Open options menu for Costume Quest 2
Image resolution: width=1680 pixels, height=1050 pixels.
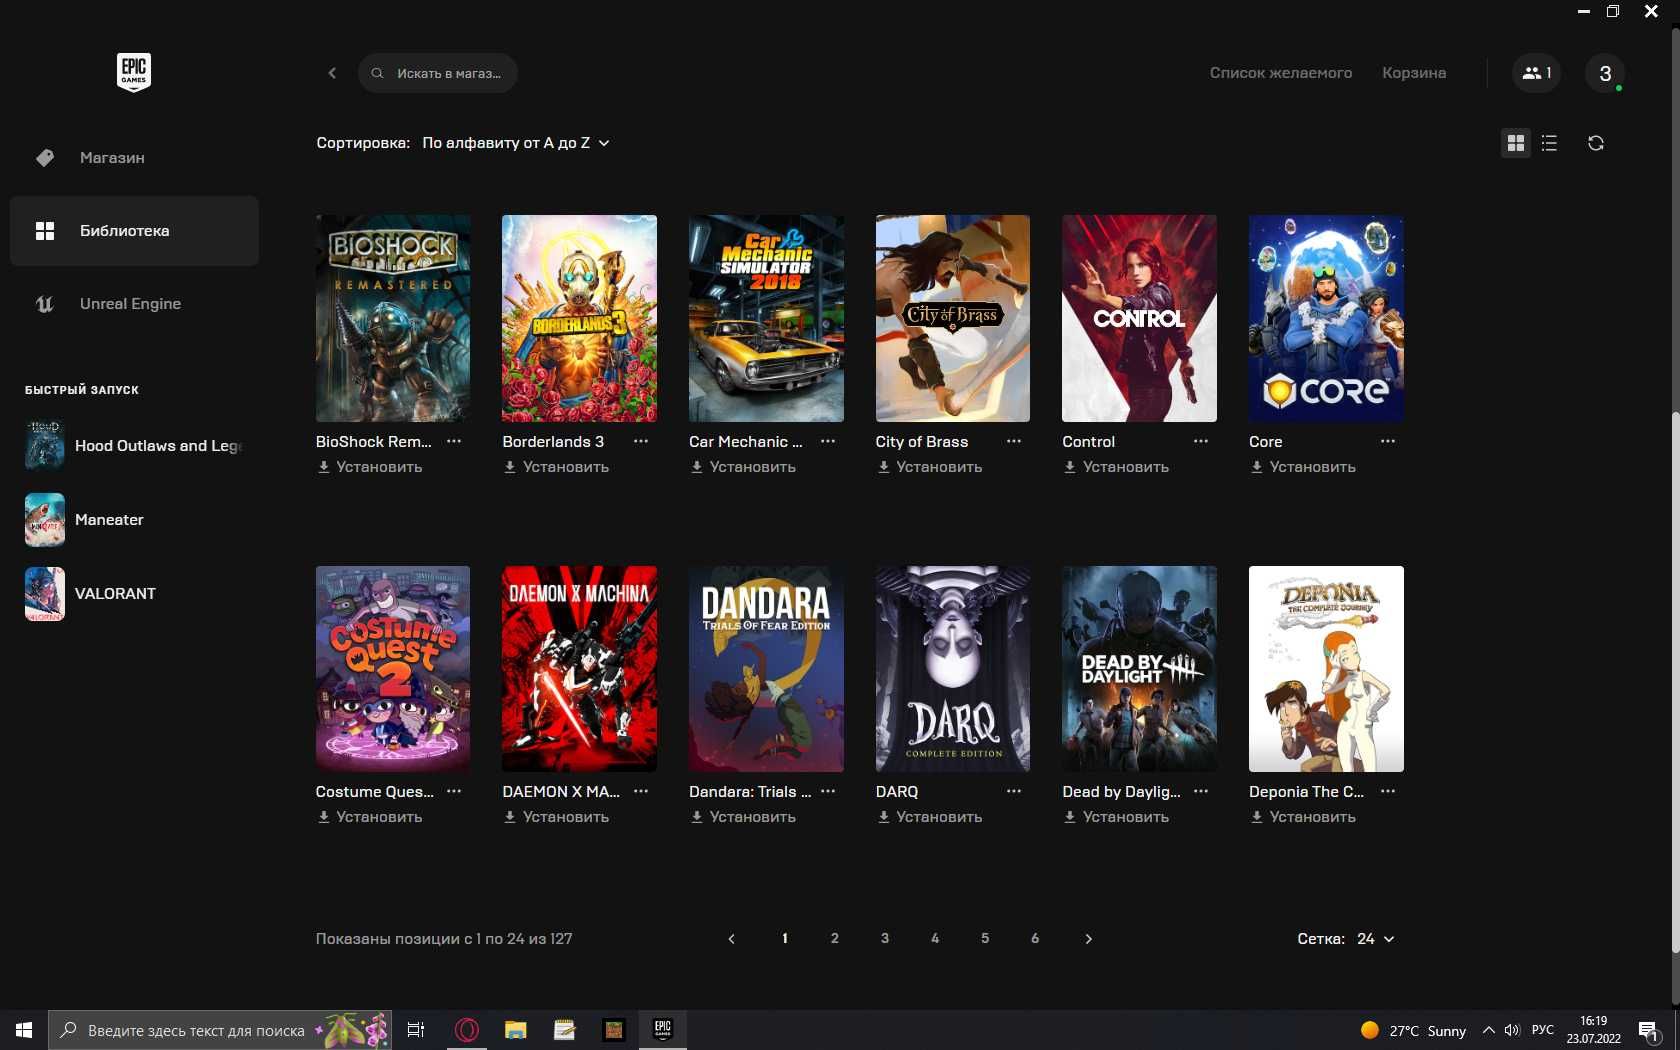[x=454, y=791]
